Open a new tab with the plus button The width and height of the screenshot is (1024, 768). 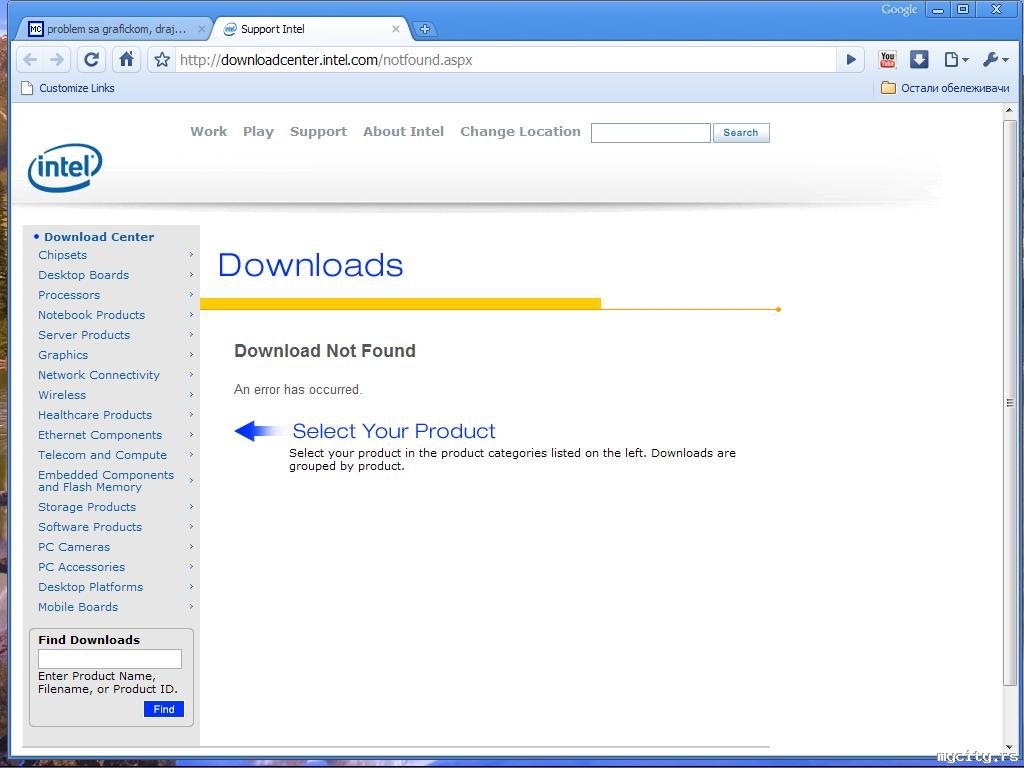(x=424, y=29)
